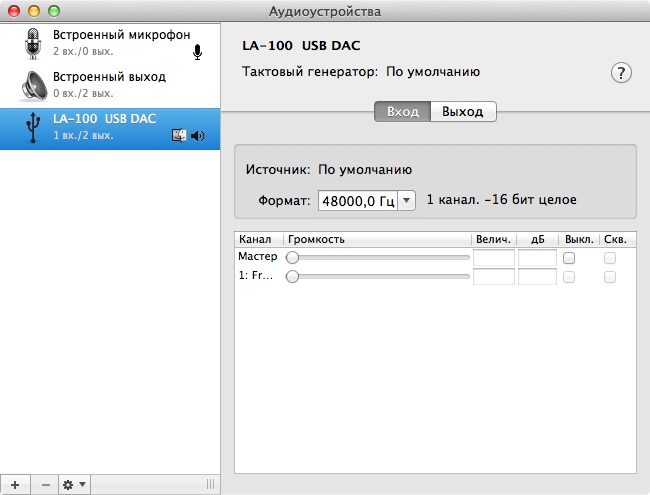
Task: Click the USB icon for LA-100 USB DAC
Action: [32, 127]
